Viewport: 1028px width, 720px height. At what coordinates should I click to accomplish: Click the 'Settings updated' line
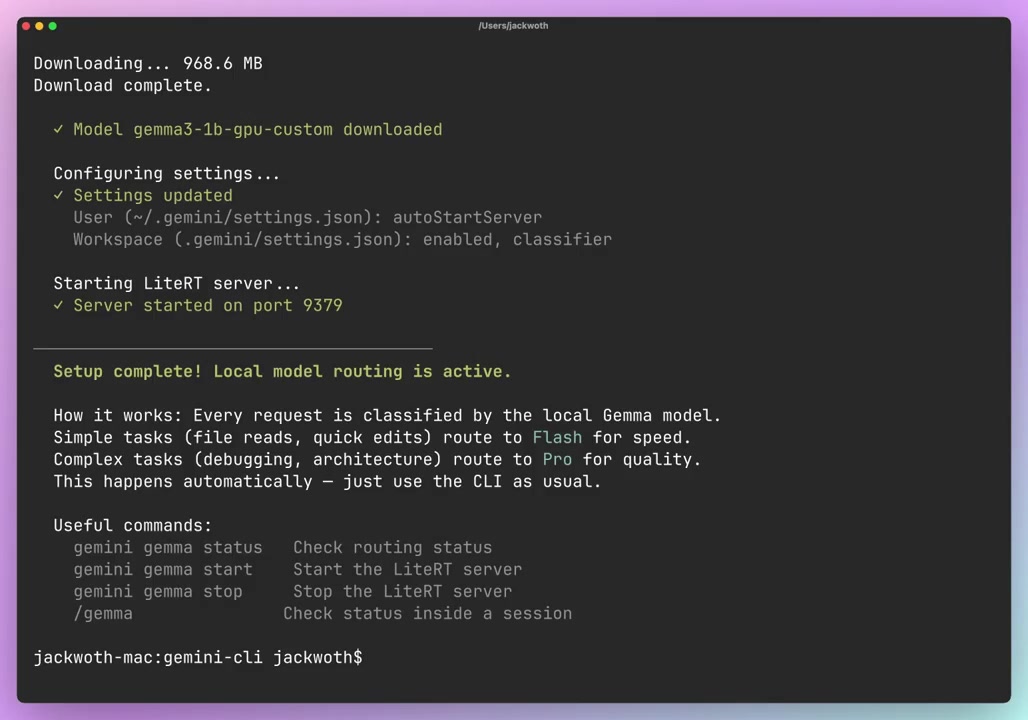pos(153,195)
